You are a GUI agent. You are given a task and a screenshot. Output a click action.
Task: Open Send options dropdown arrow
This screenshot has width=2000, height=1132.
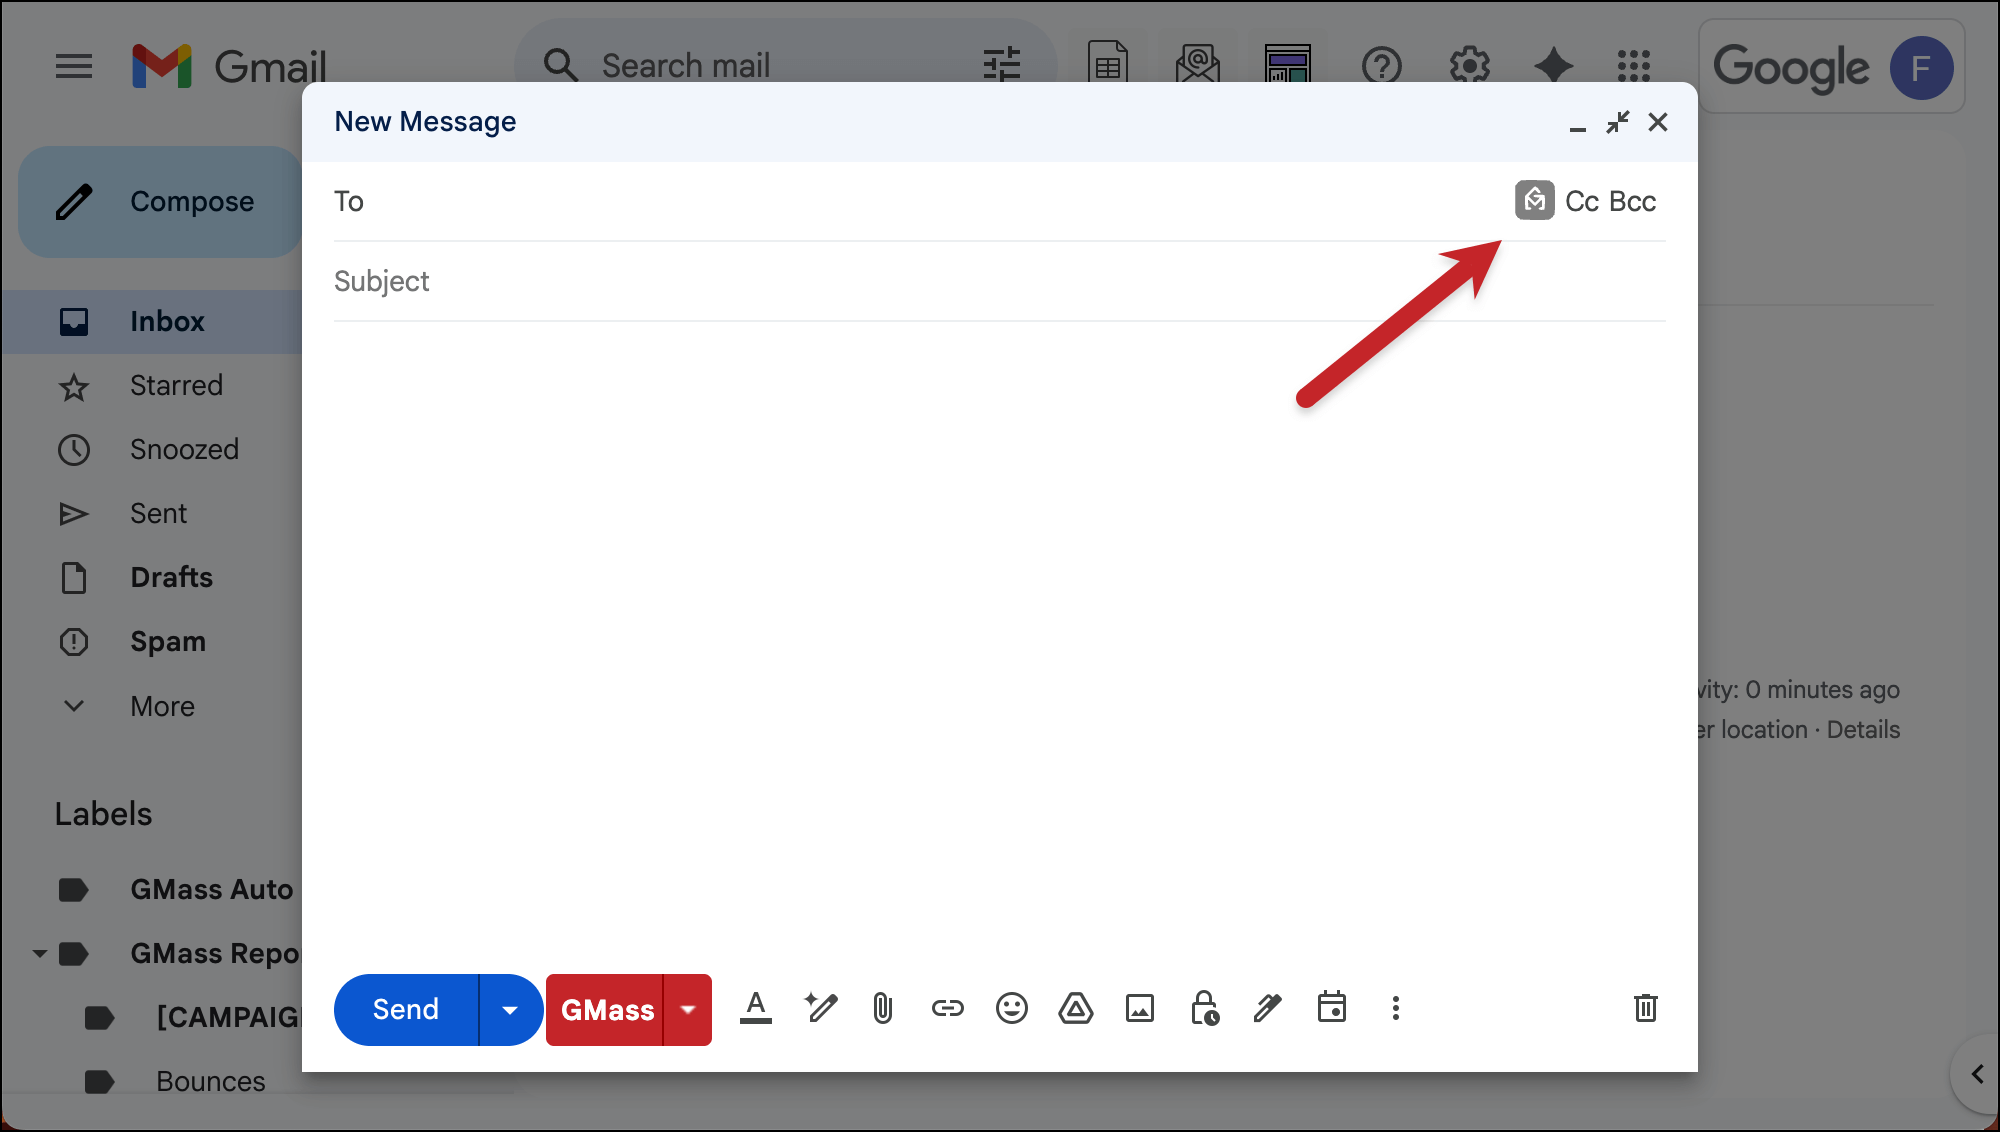click(x=510, y=1010)
